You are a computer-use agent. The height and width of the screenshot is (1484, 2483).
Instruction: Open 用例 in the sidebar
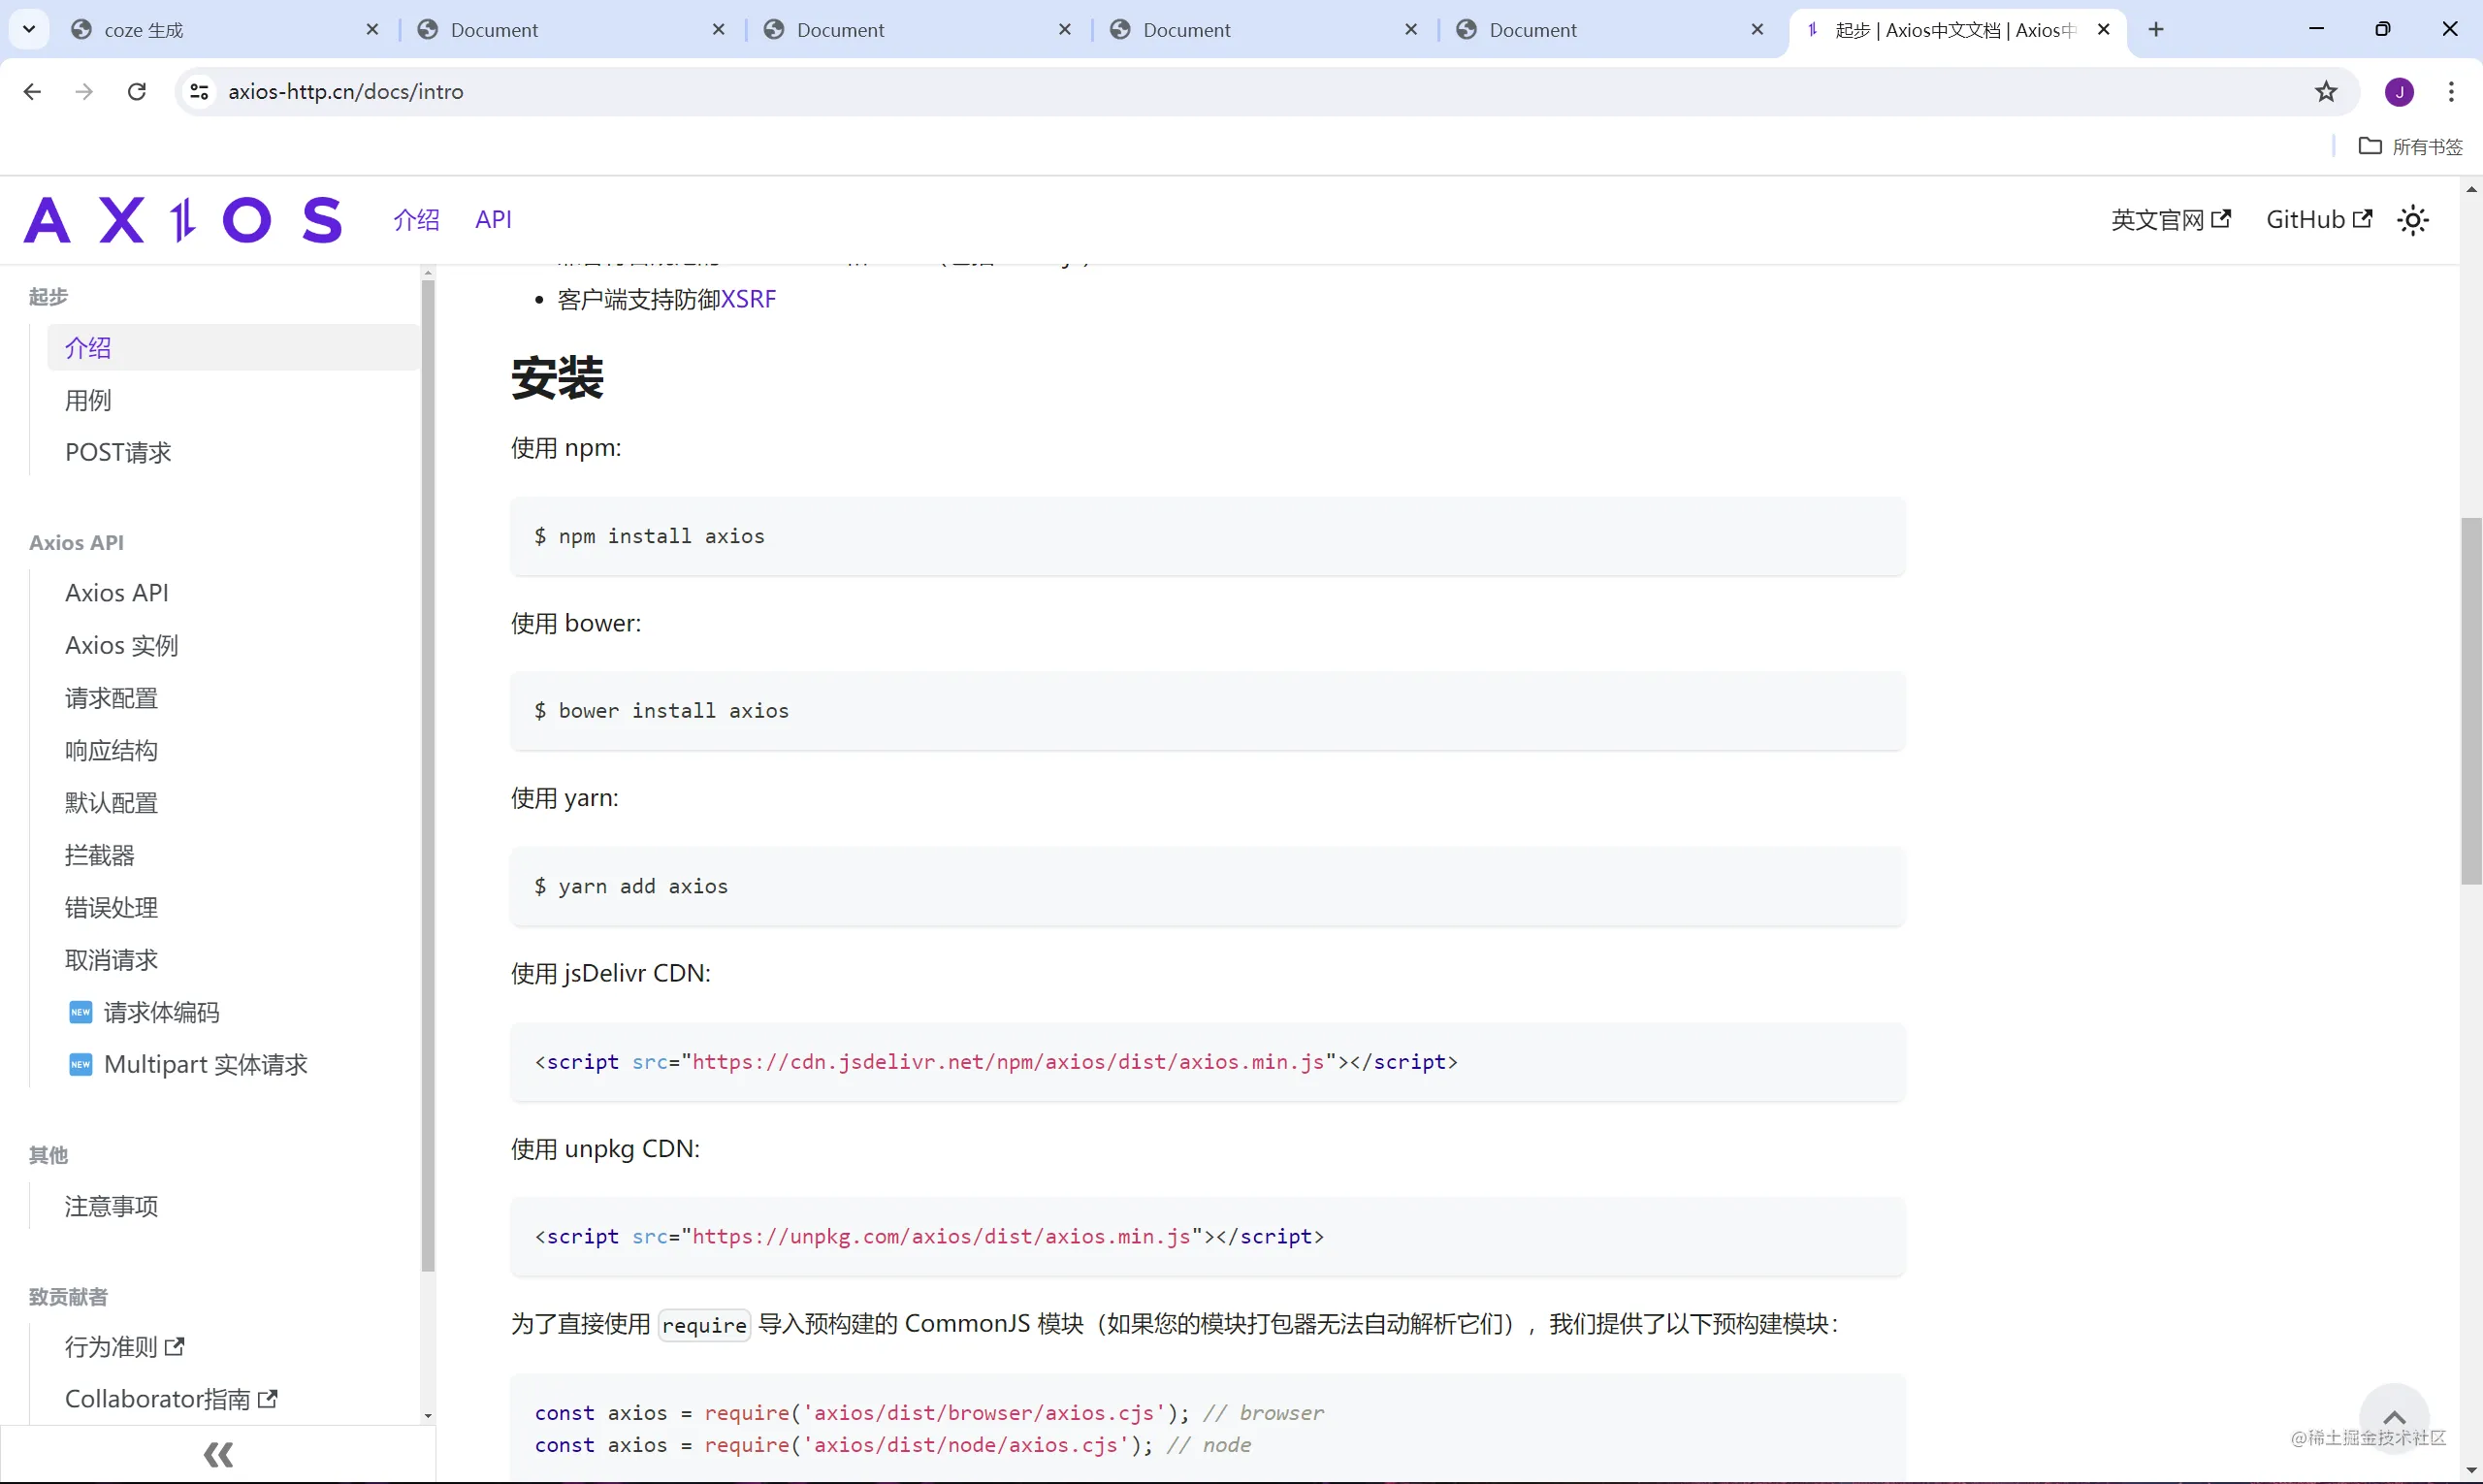click(x=88, y=400)
